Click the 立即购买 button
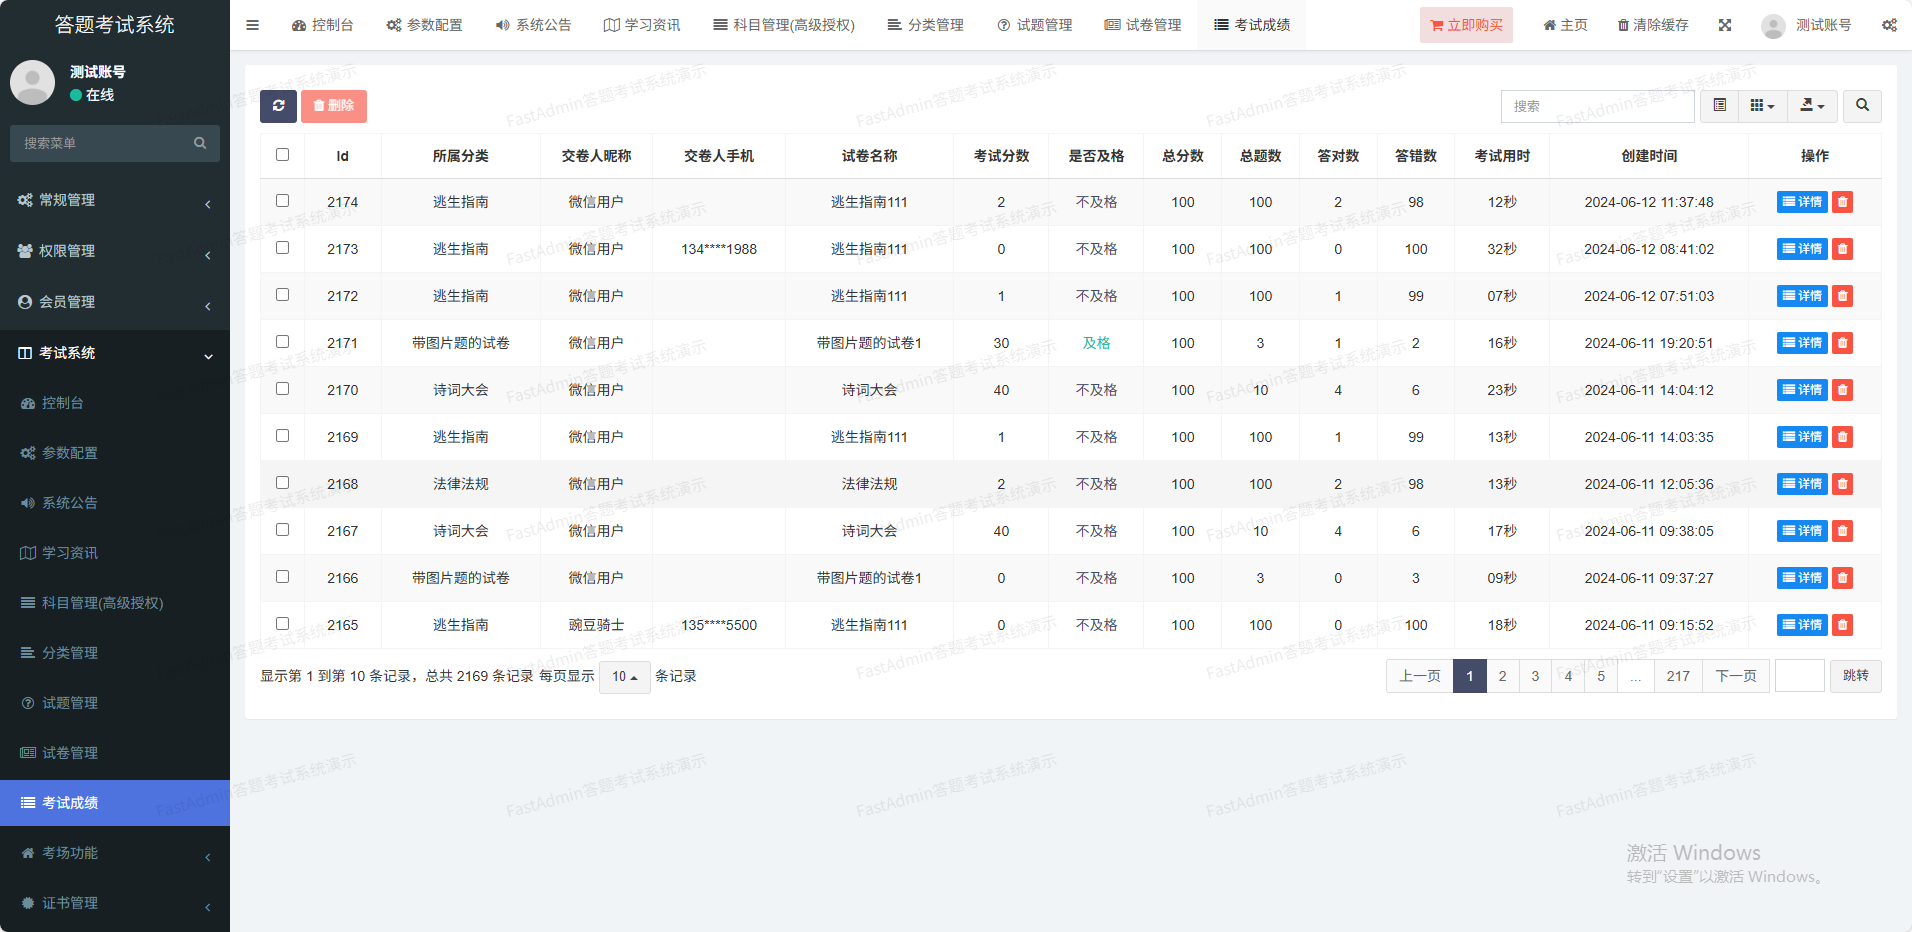1912x932 pixels. coord(1466,25)
